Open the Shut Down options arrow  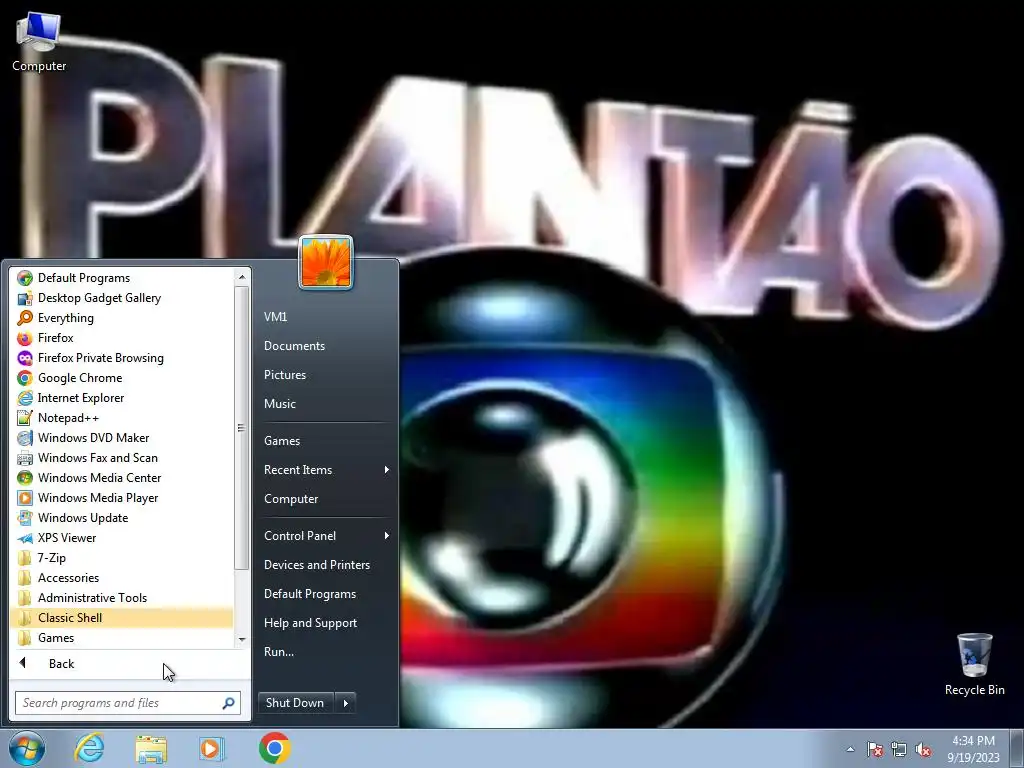pyautogui.click(x=345, y=703)
